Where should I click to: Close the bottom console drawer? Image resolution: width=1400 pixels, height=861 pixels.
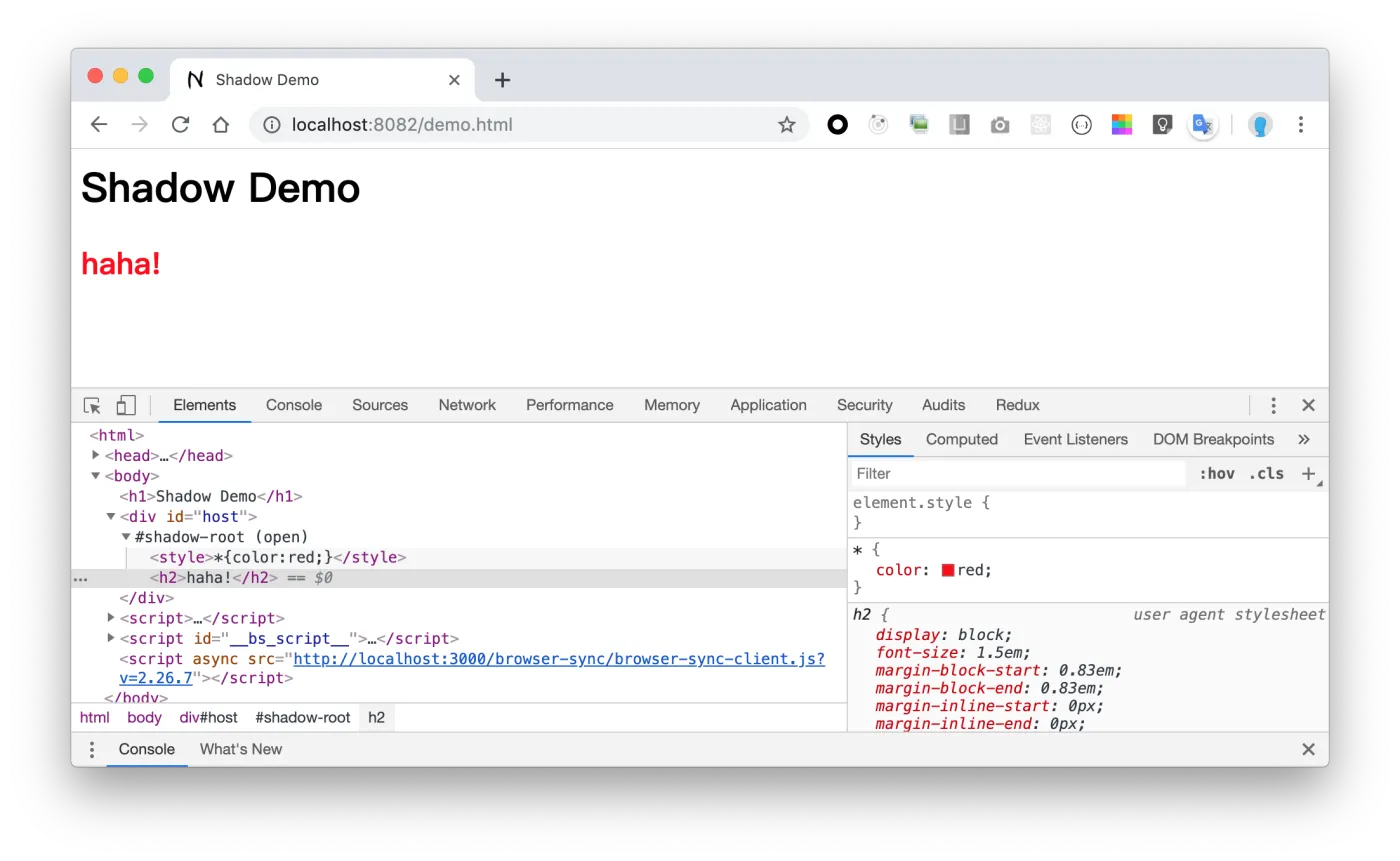click(1308, 749)
